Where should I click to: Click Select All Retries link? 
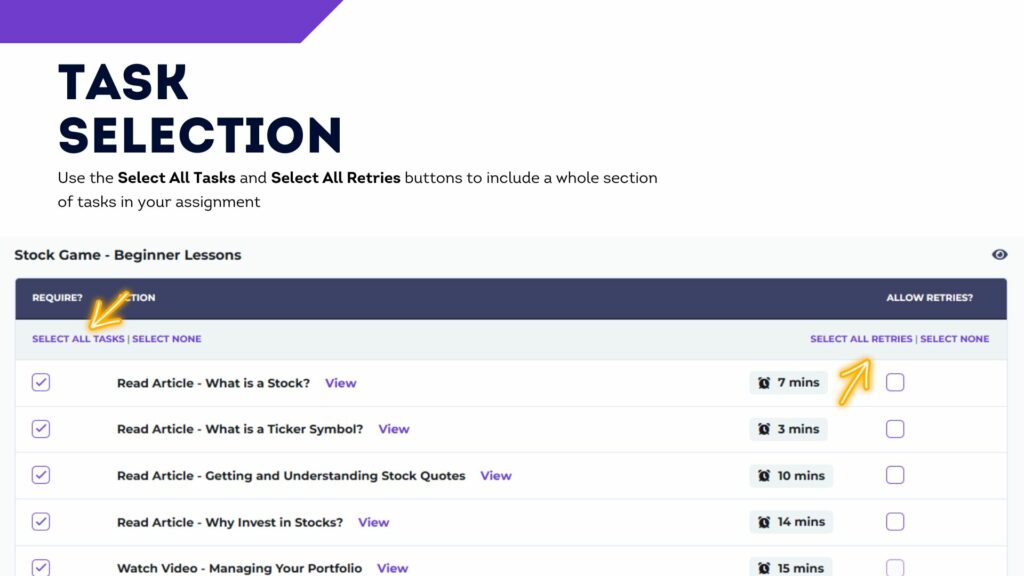(861, 339)
